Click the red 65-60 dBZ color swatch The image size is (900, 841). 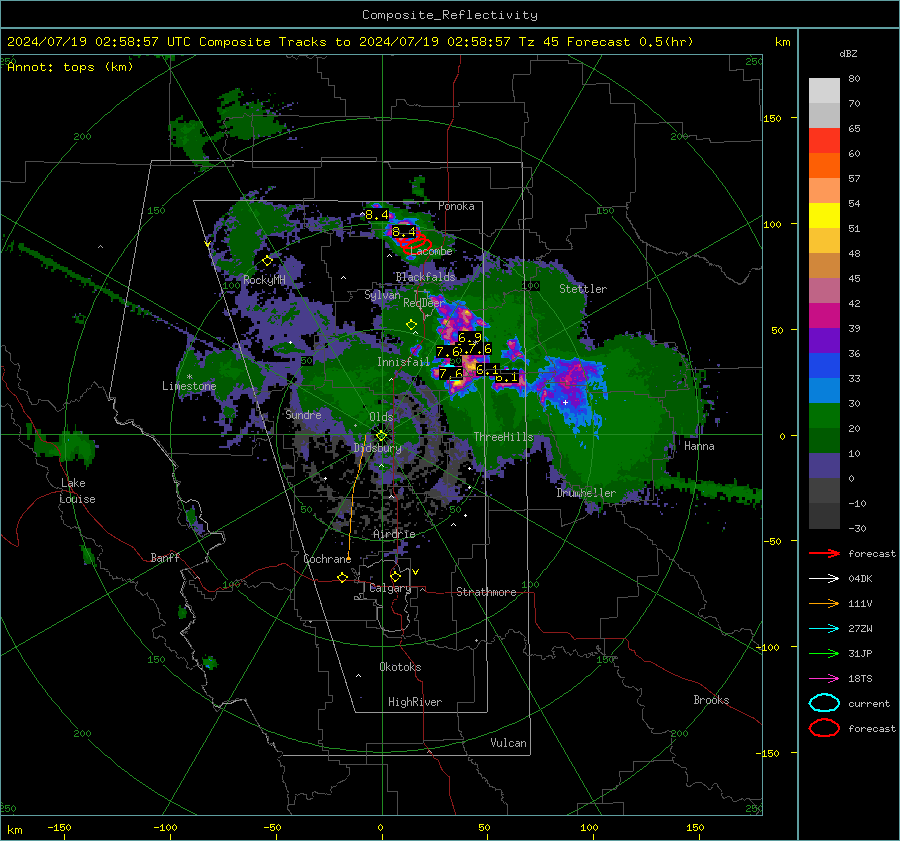click(824, 141)
